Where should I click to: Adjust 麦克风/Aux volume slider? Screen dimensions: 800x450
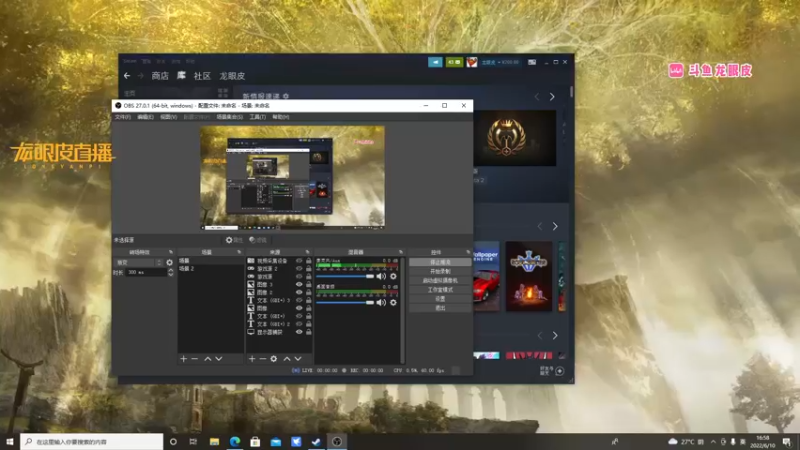(345, 276)
